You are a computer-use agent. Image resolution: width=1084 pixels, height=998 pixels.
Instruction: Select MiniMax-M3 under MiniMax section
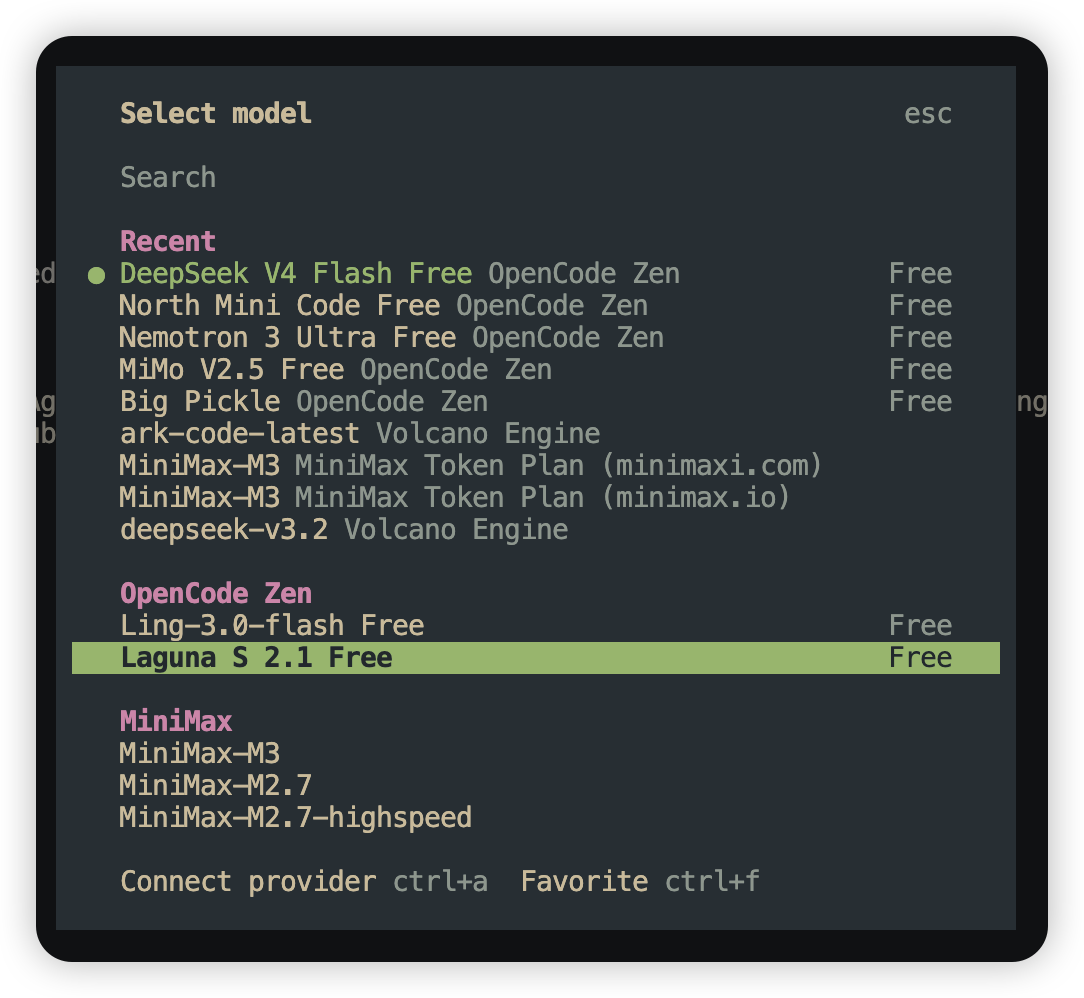536,753
